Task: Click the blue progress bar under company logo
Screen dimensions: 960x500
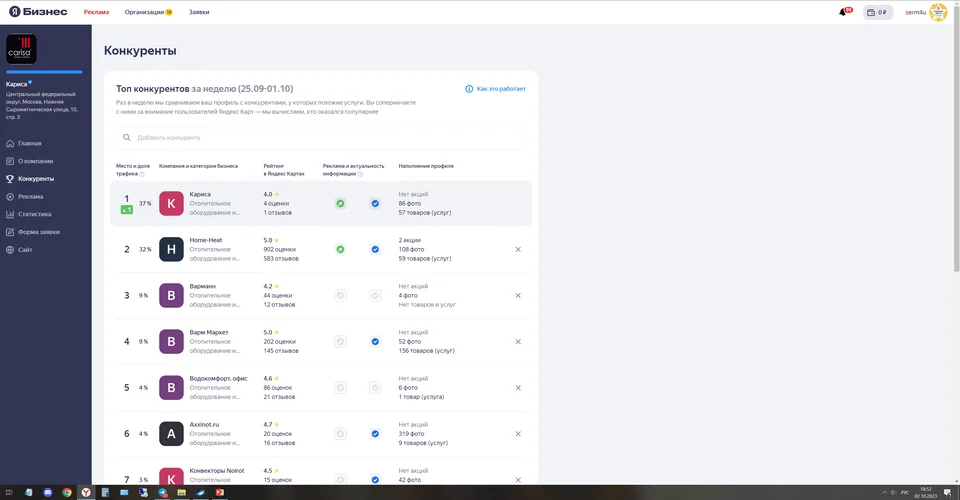Action: [x=44, y=72]
